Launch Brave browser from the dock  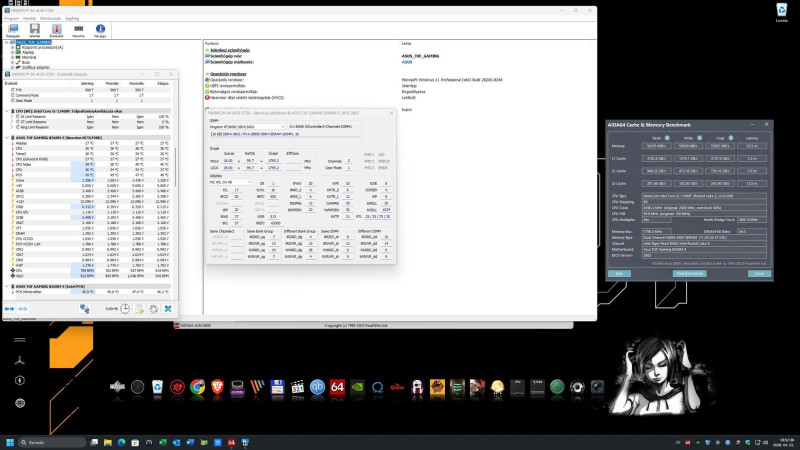click(217, 387)
